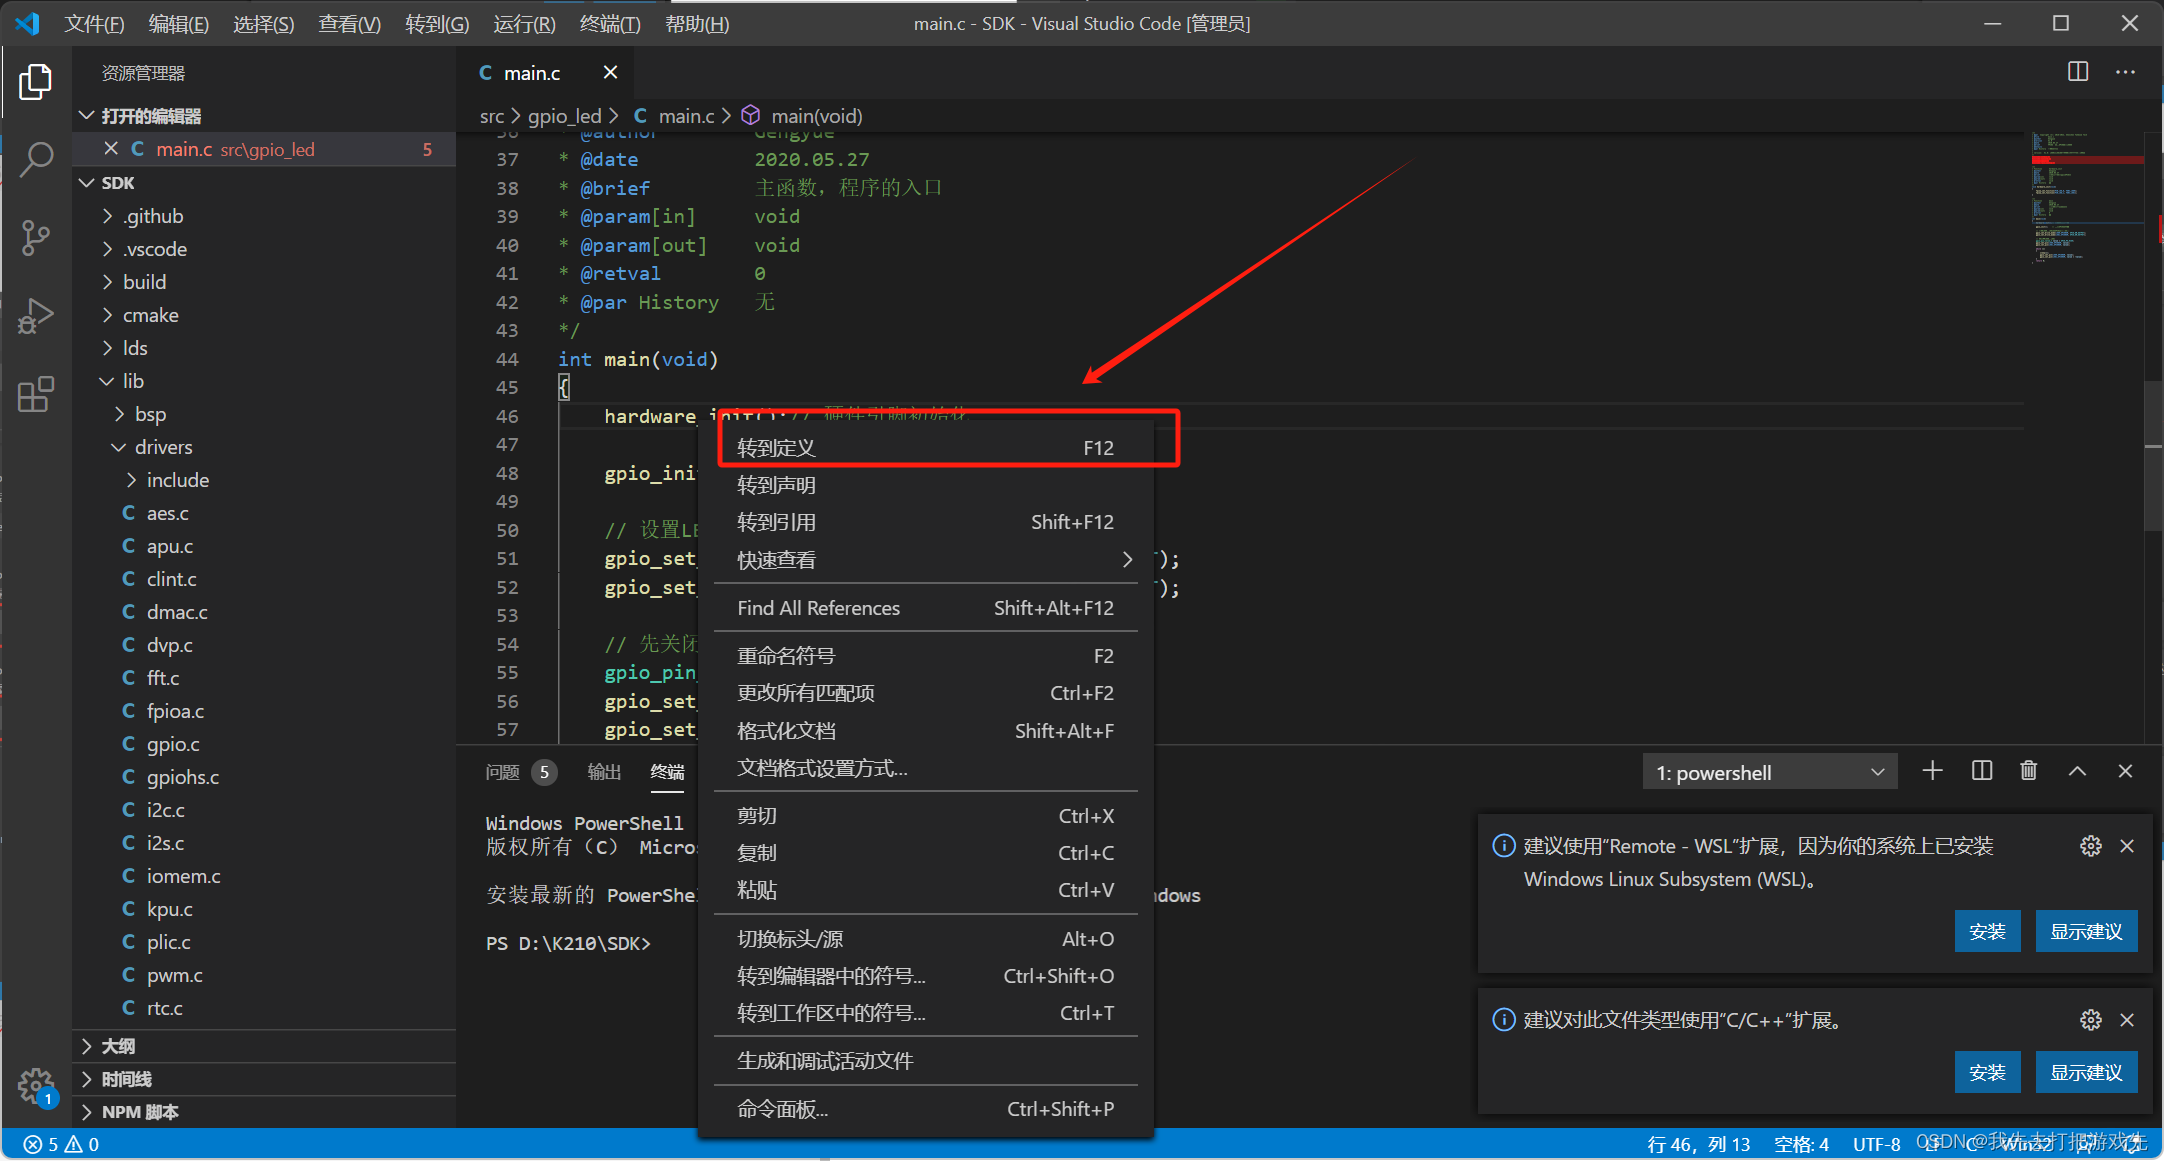This screenshot has height=1161, width=2164.
Task: Change UTF-8 encoding in status bar
Action: coord(1876,1144)
